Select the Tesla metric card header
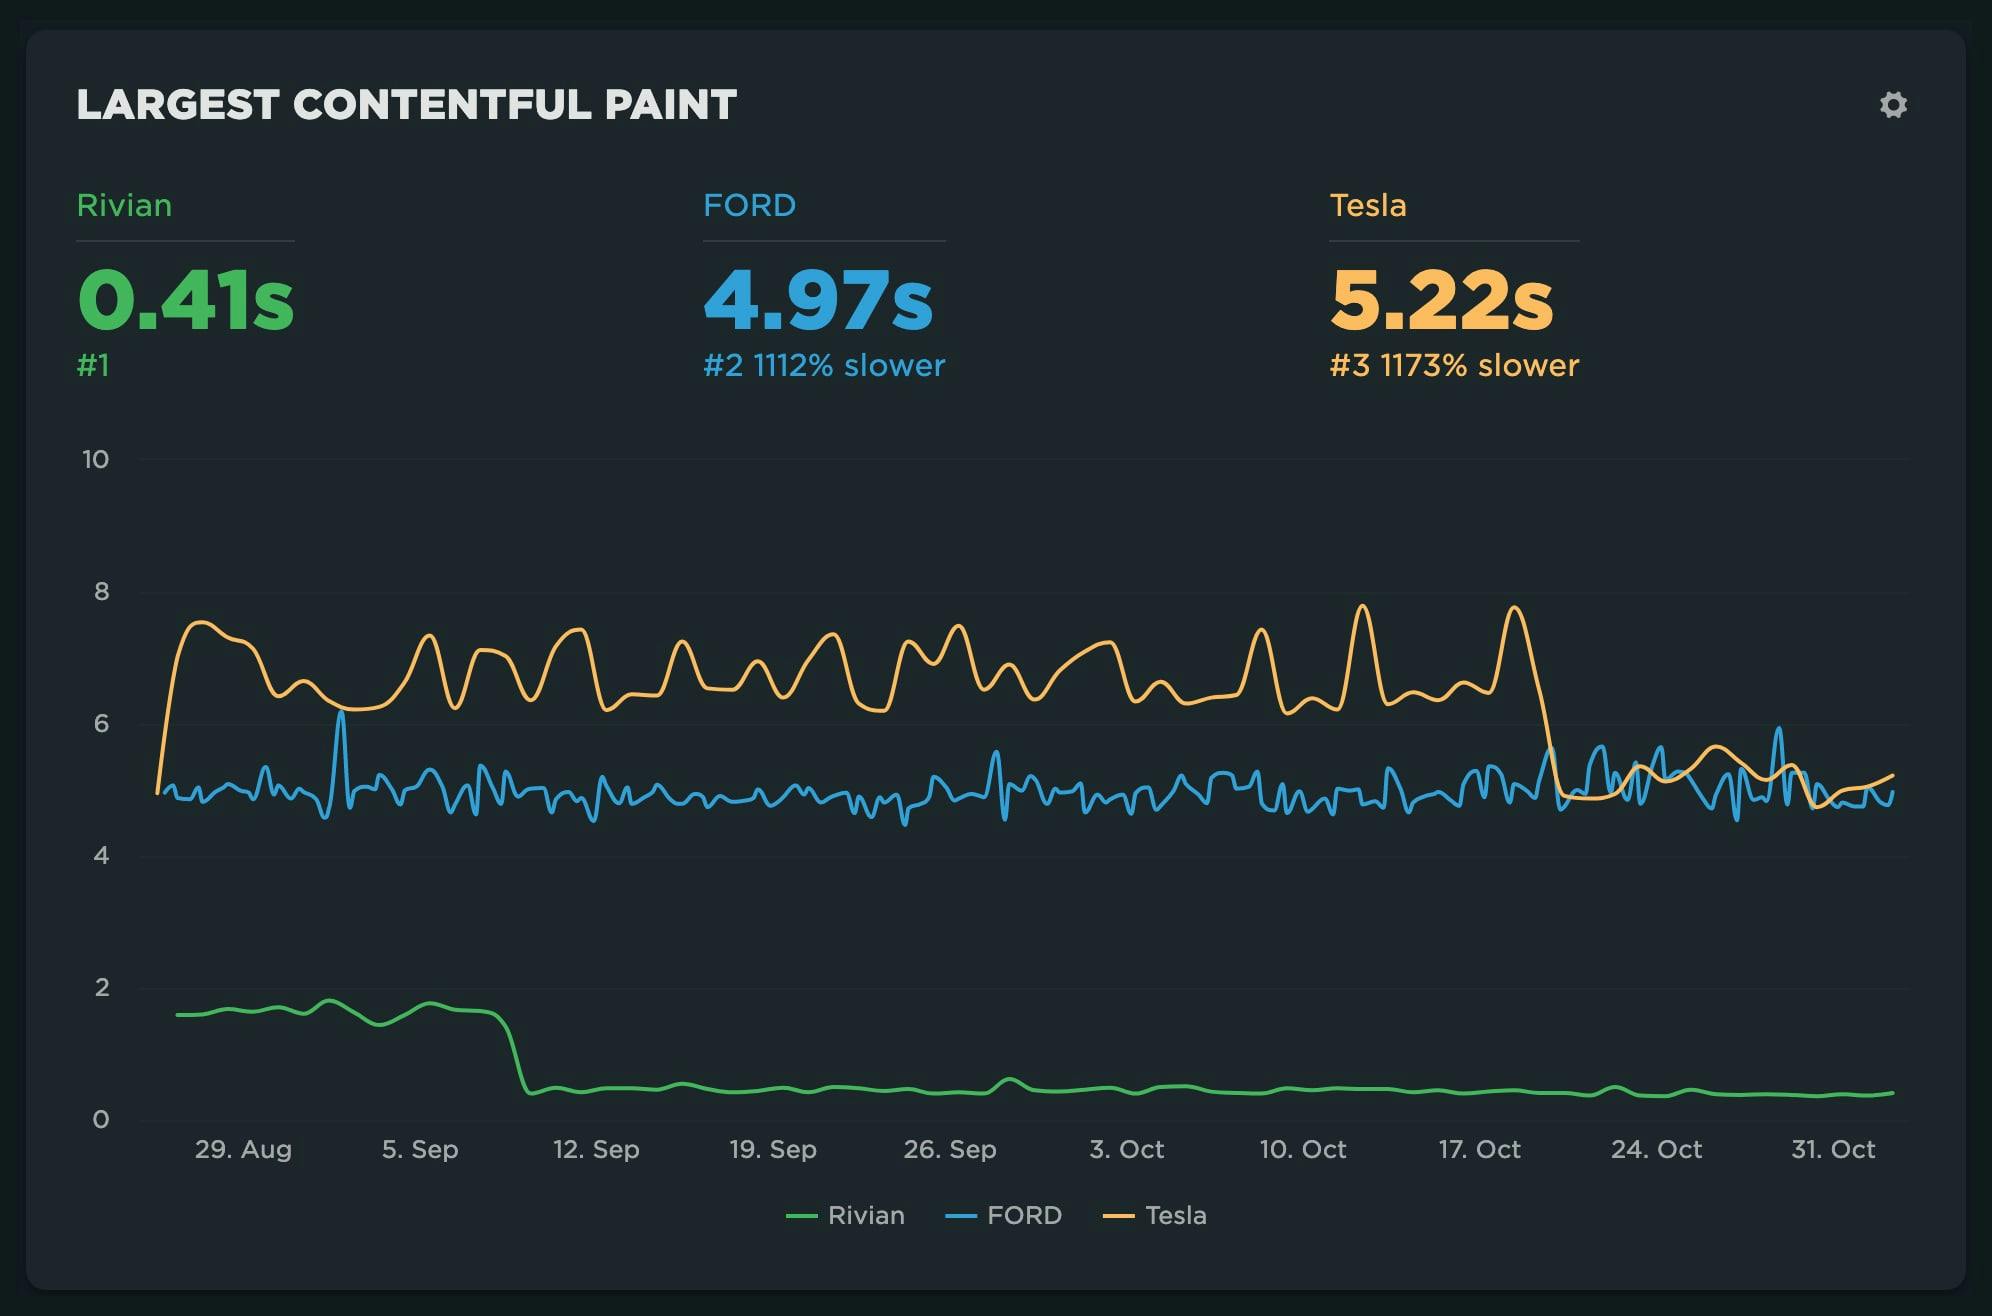Screen dimensions: 1992x1316 tap(1368, 206)
